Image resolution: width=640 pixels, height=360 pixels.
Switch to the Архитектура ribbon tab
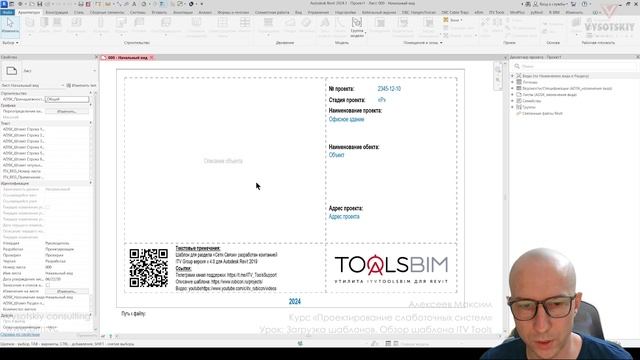(x=29, y=13)
